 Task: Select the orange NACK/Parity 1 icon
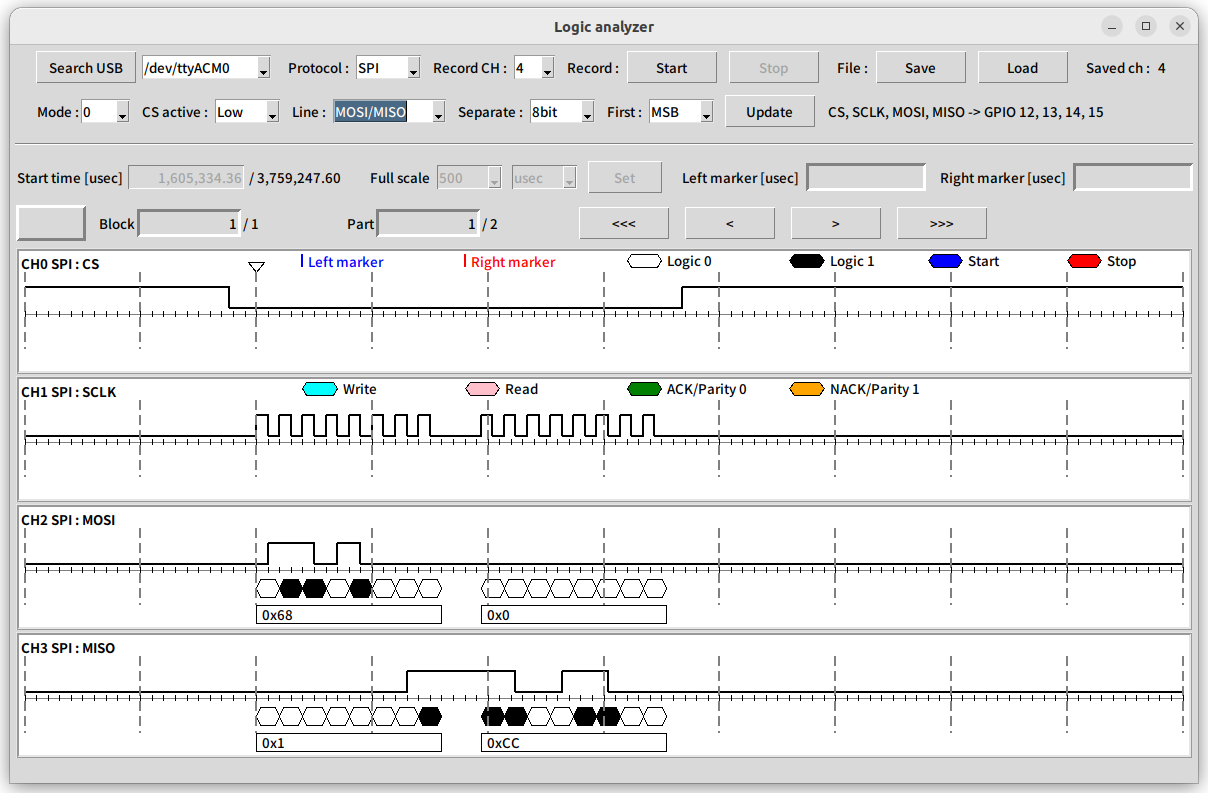[806, 389]
